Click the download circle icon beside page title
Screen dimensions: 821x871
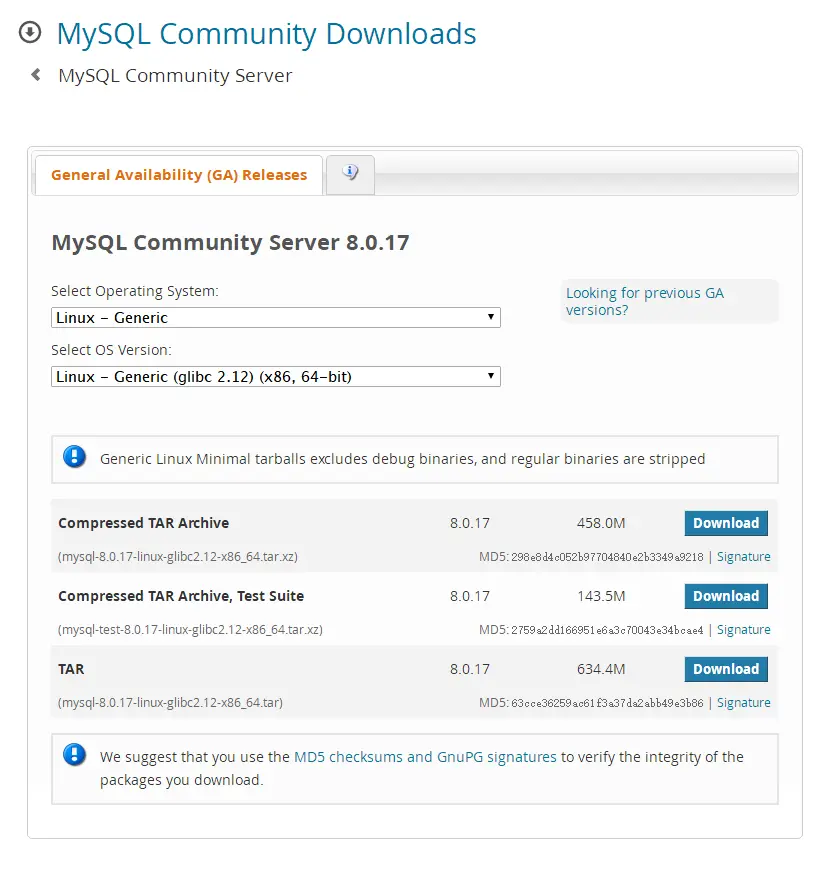point(30,32)
